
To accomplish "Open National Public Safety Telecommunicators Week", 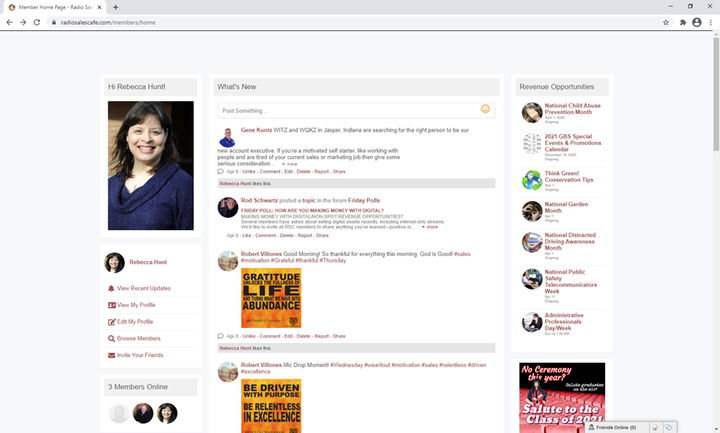I will click(x=571, y=281).
